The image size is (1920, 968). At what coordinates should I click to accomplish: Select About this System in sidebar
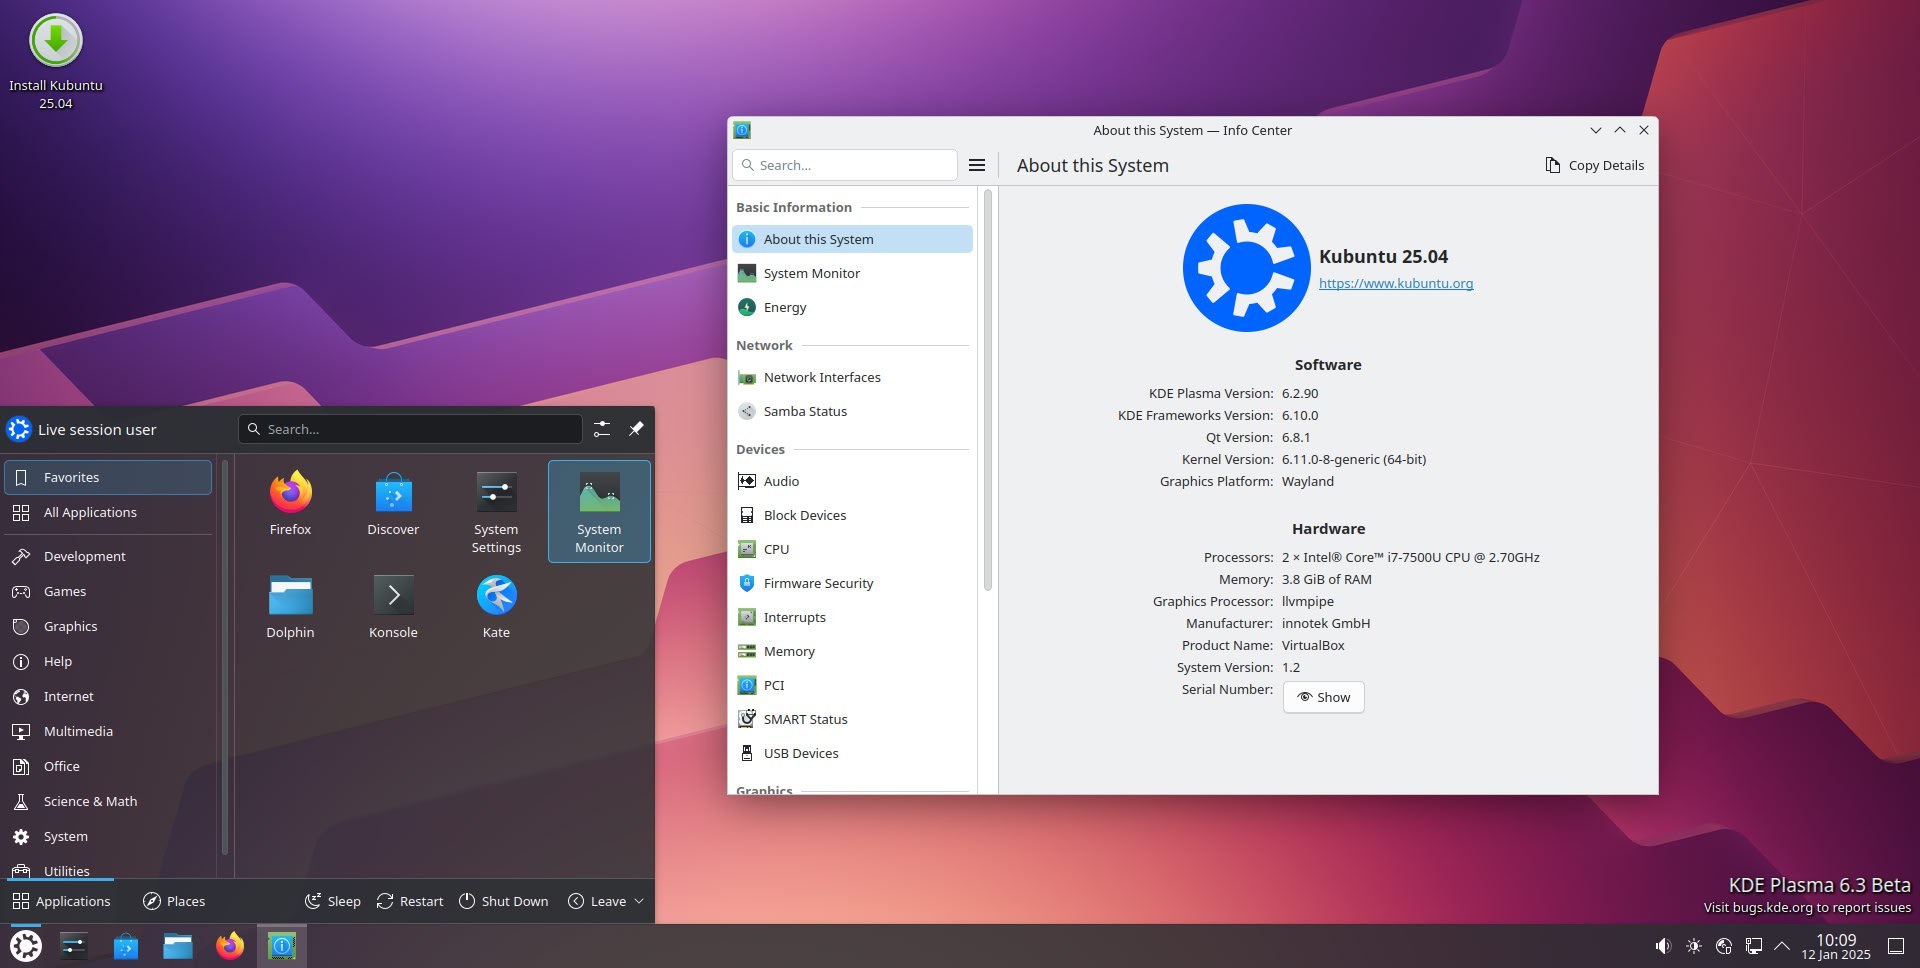pos(852,239)
